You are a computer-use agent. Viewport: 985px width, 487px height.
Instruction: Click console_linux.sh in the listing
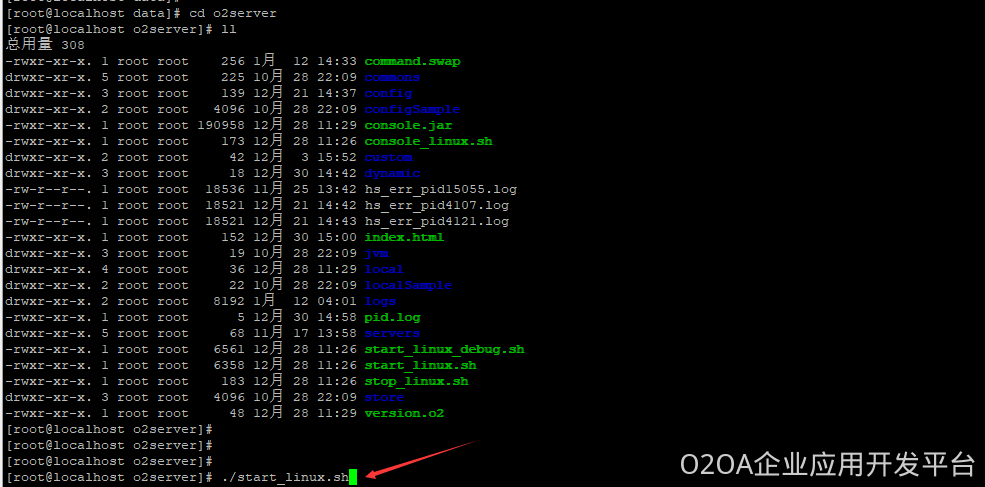point(428,141)
